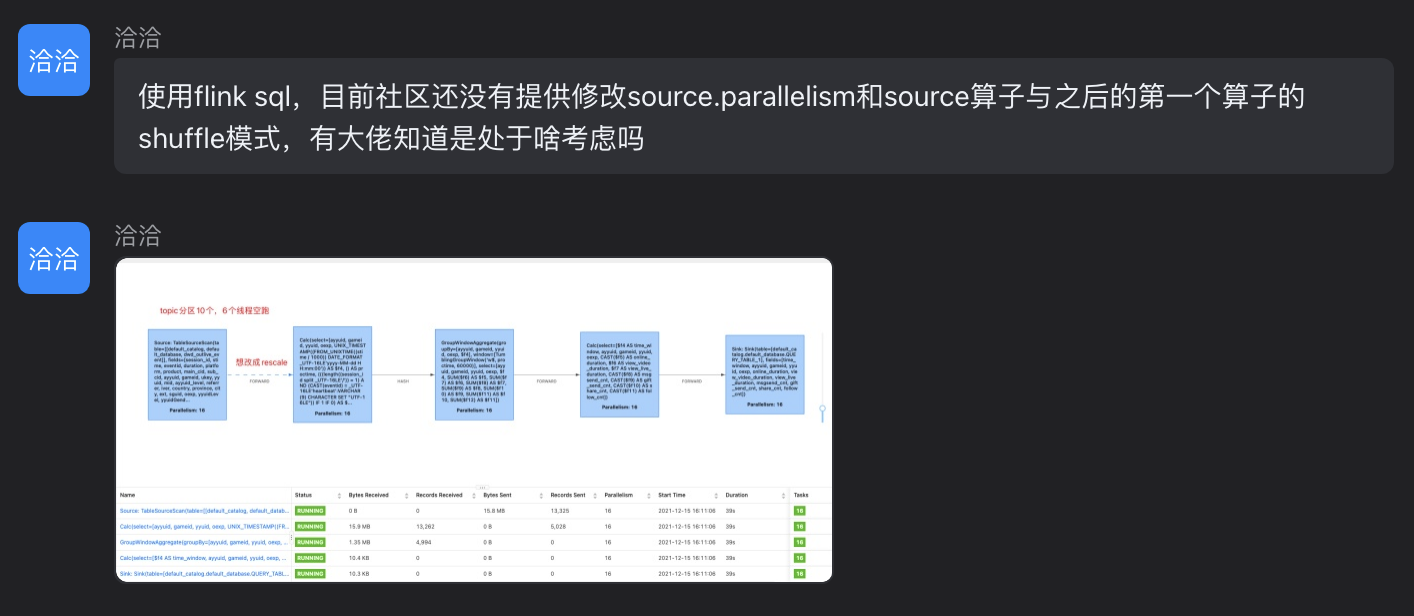Sort by the Records Sent column arrows
Image resolution: width=1414 pixels, height=616 pixels.
(594, 495)
